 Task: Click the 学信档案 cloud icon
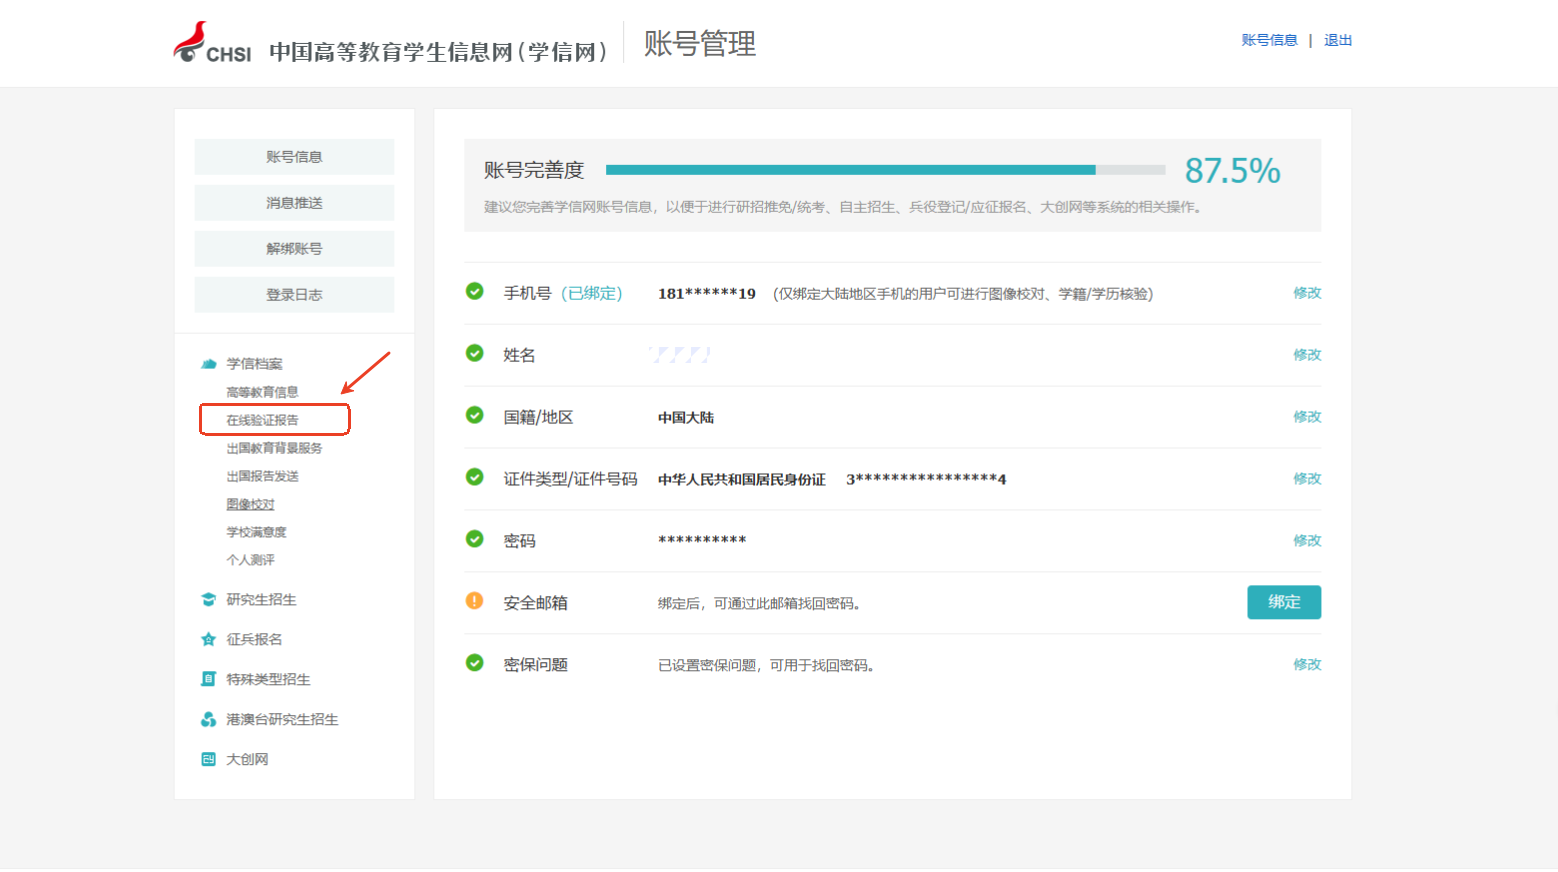tap(208, 364)
